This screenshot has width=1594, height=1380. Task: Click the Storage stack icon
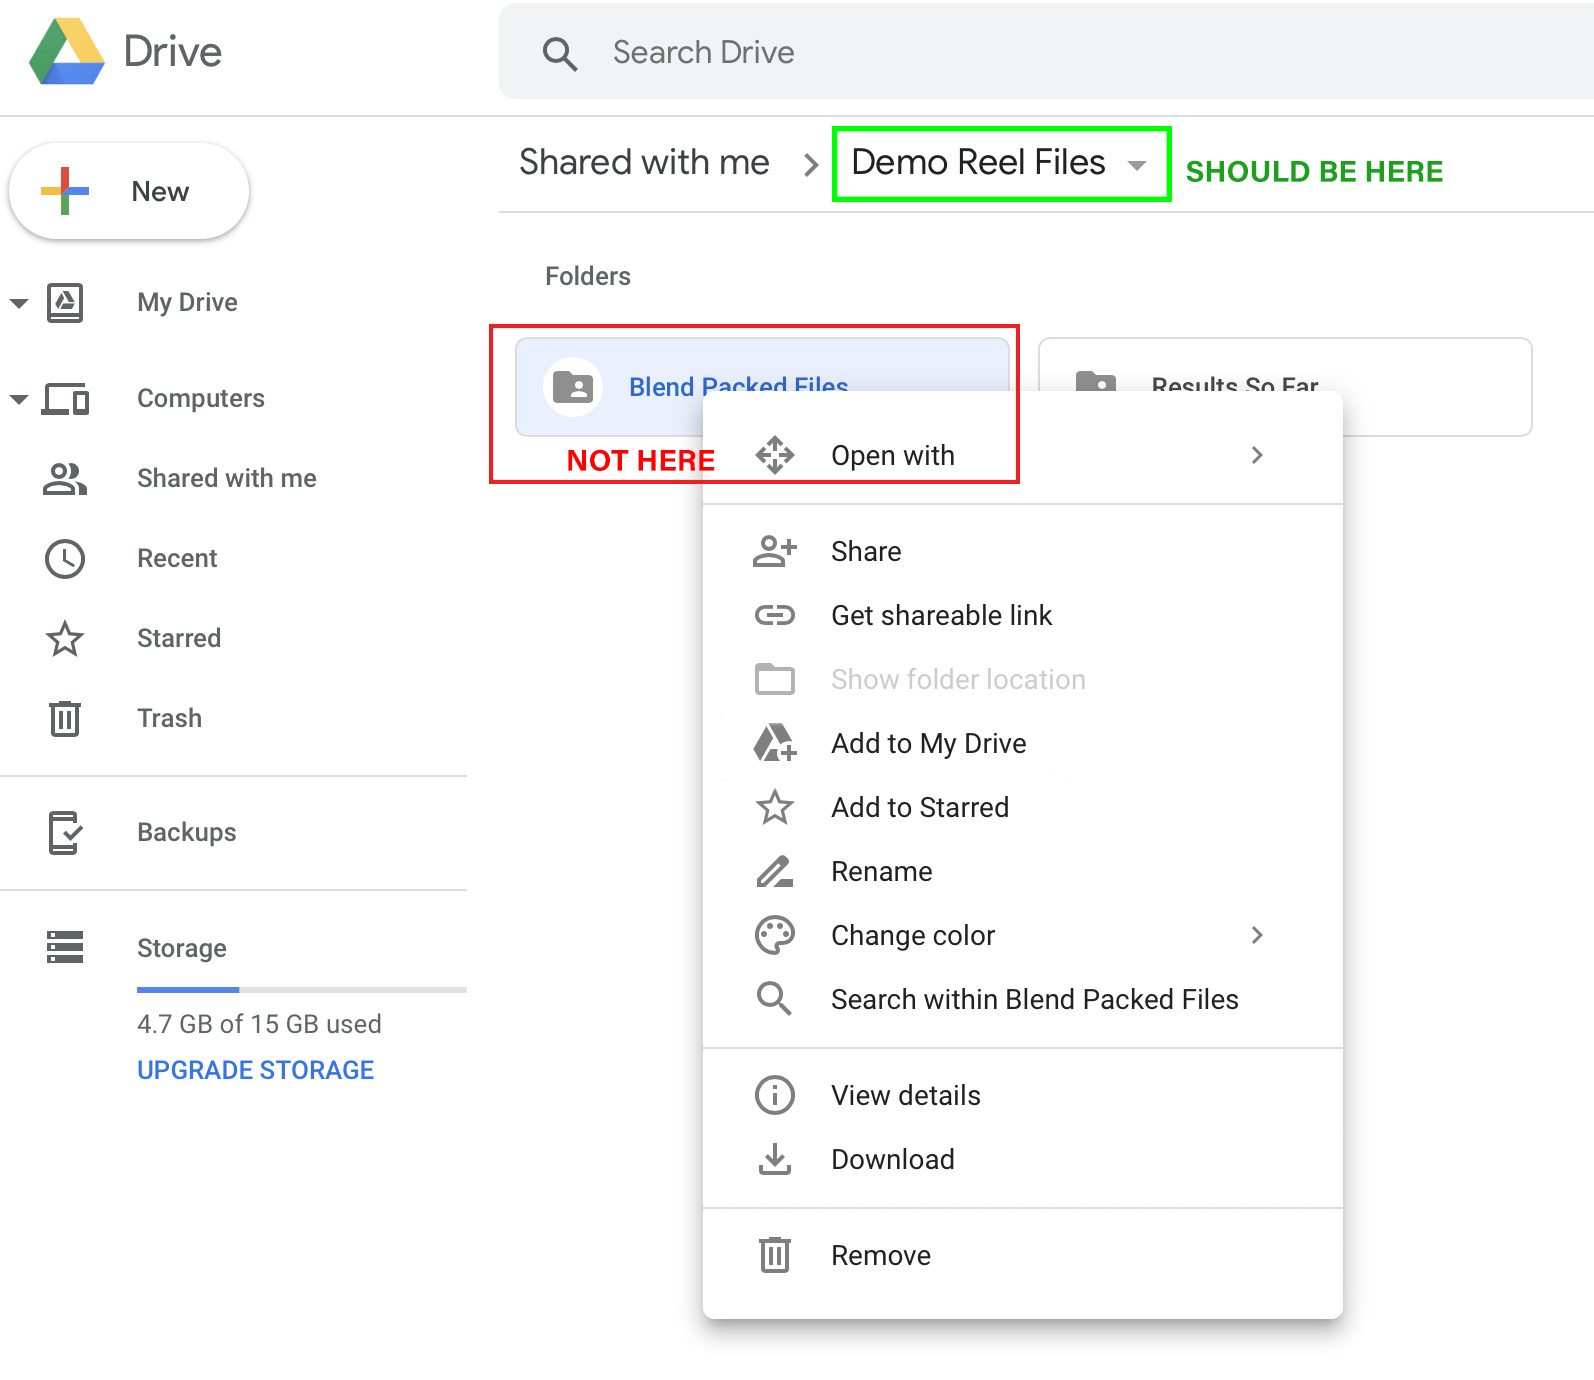65,947
